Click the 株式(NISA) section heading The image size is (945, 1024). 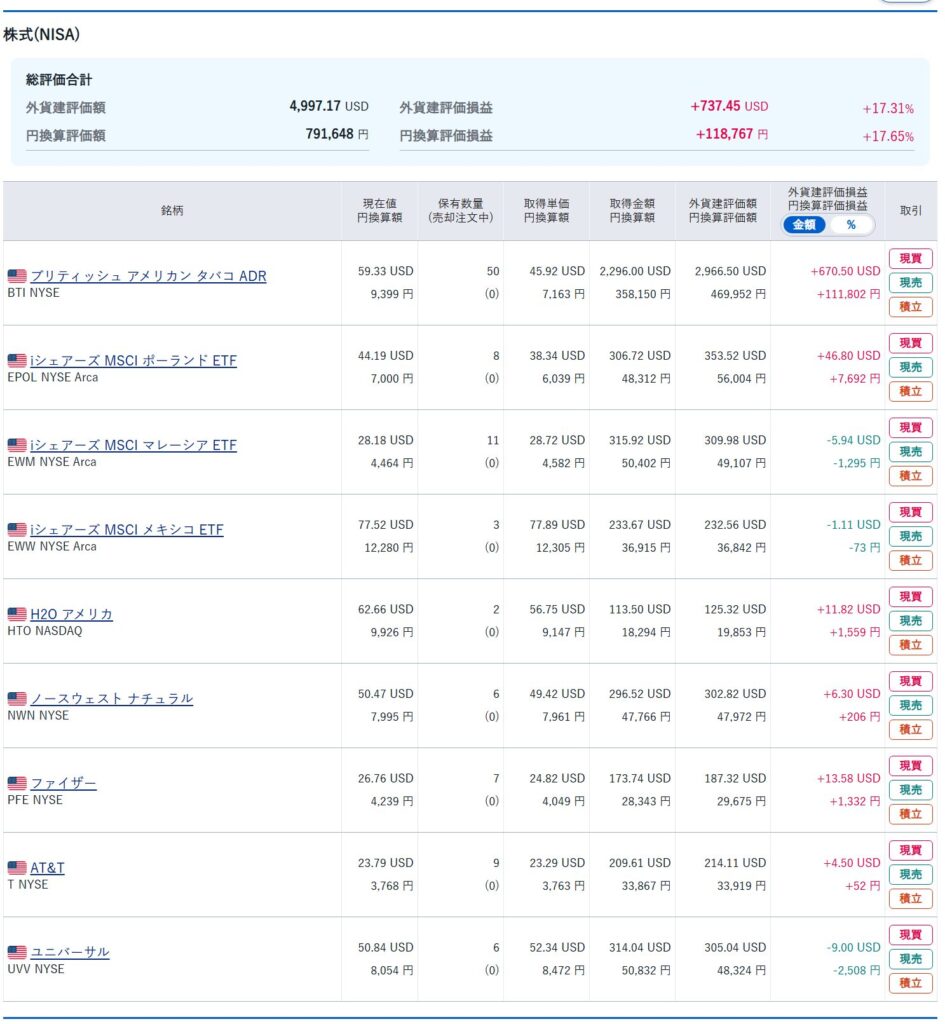coord(42,35)
